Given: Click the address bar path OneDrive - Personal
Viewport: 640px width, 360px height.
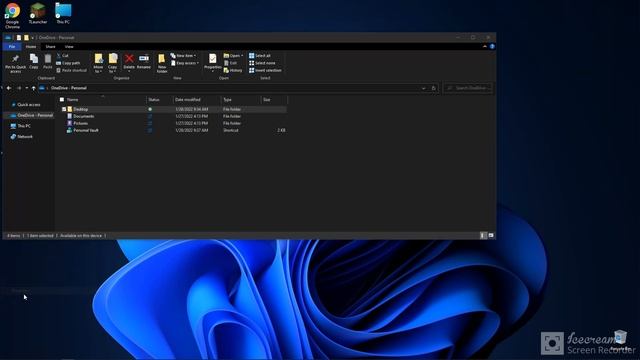Looking at the screenshot, I should pyautogui.click(x=69, y=88).
